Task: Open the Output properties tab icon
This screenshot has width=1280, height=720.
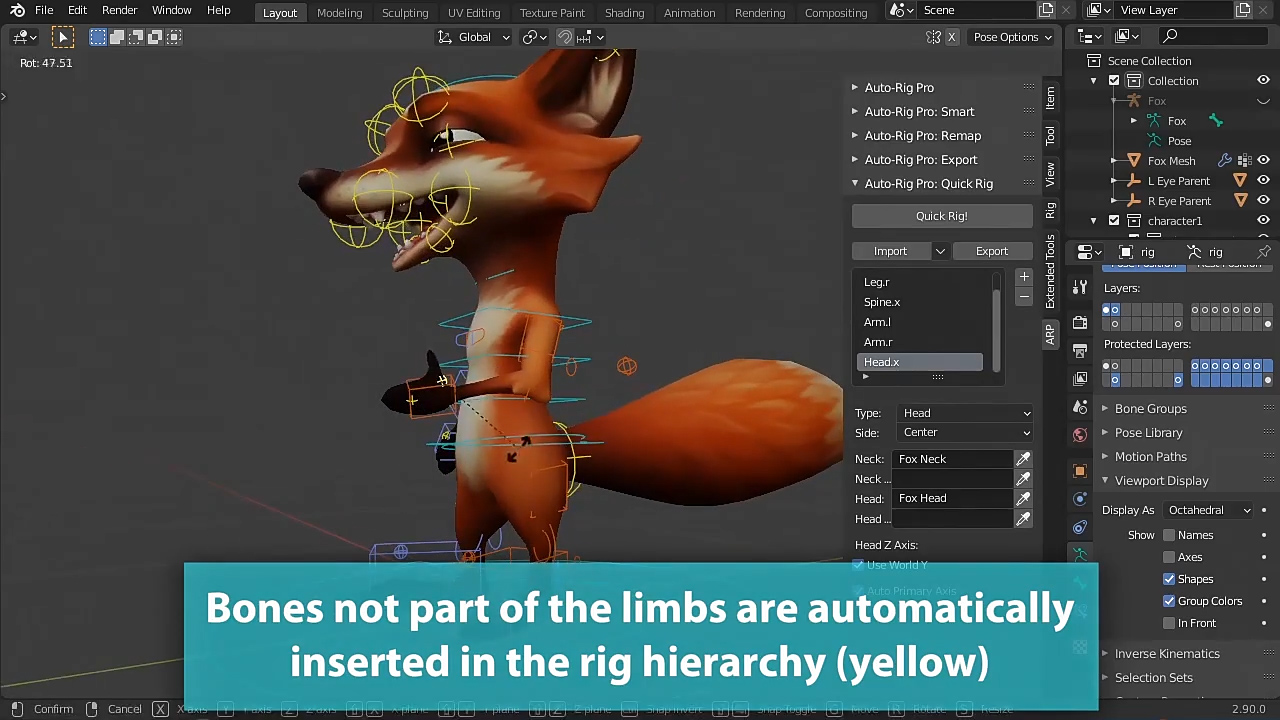Action: click(1080, 351)
